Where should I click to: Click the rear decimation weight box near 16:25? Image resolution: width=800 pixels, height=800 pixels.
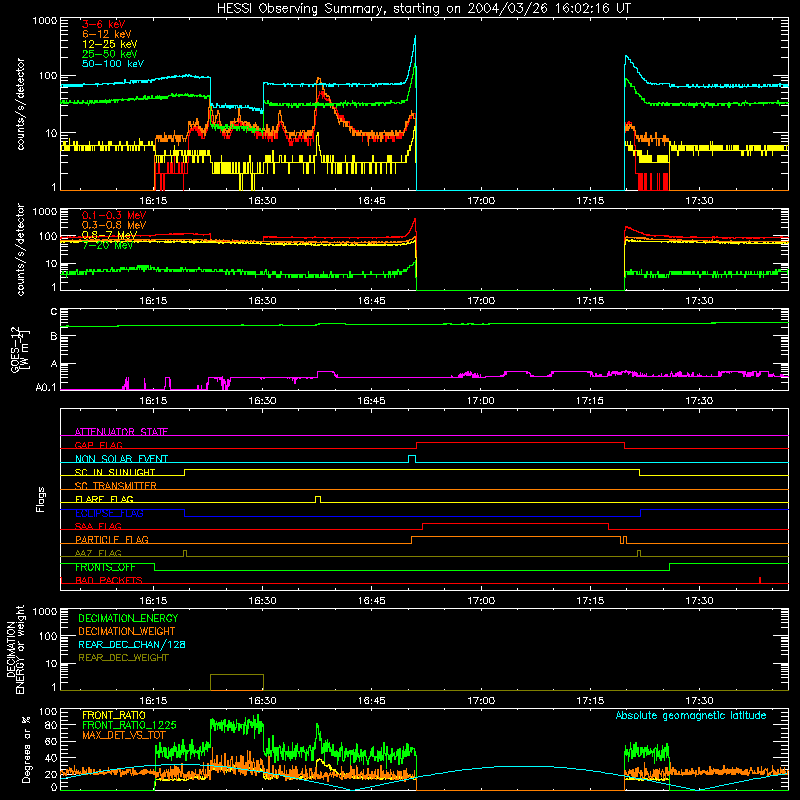237,682
